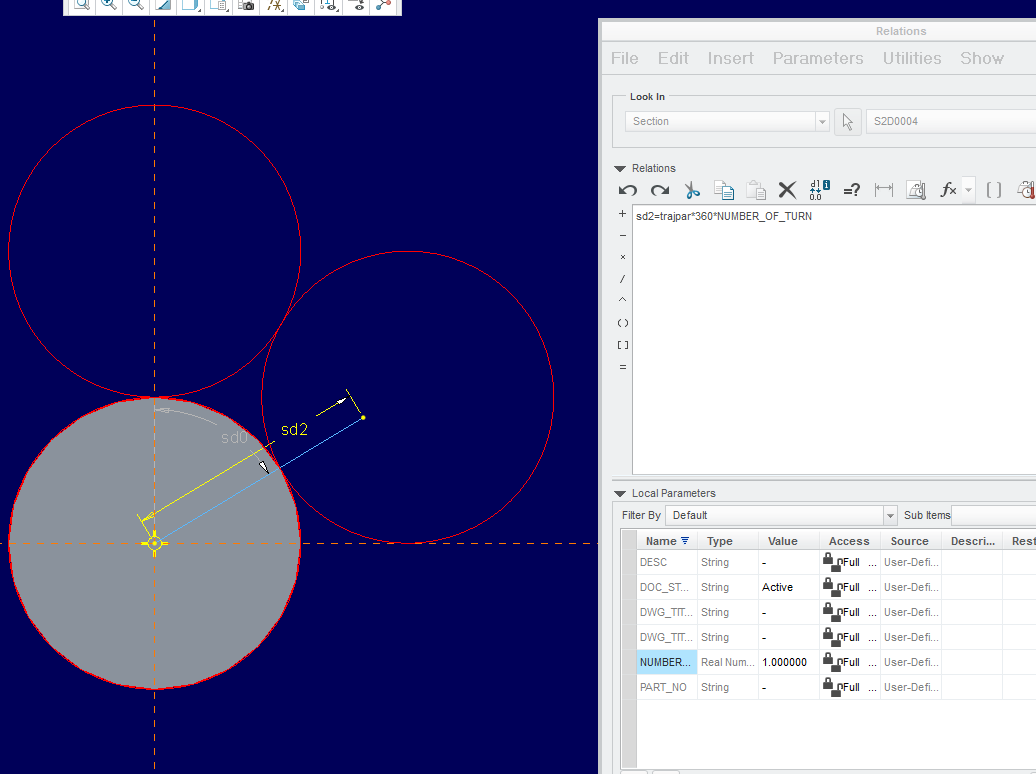Viewport: 1036px width, 774px height.
Task: Click the sd0 angle dimension label
Action: pyautogui.click(x=234, y=438)
